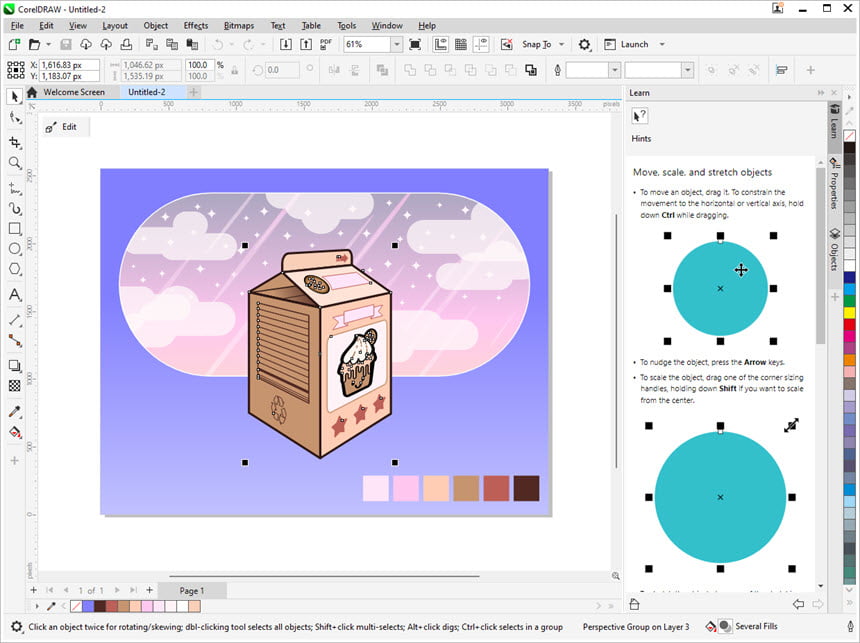
Task: Switch to the Welcome Screen tab
Action: pos(73,92)
